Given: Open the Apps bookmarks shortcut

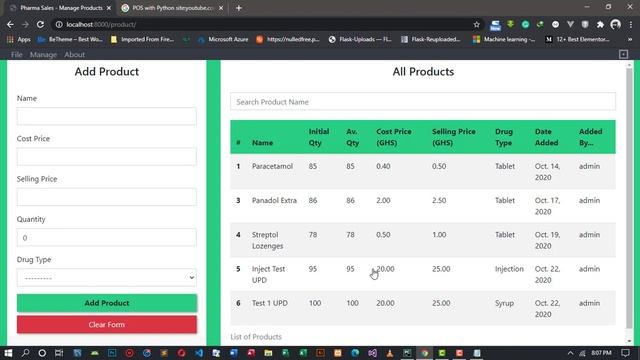Looking at the screenshot, I should click(19, 39).
